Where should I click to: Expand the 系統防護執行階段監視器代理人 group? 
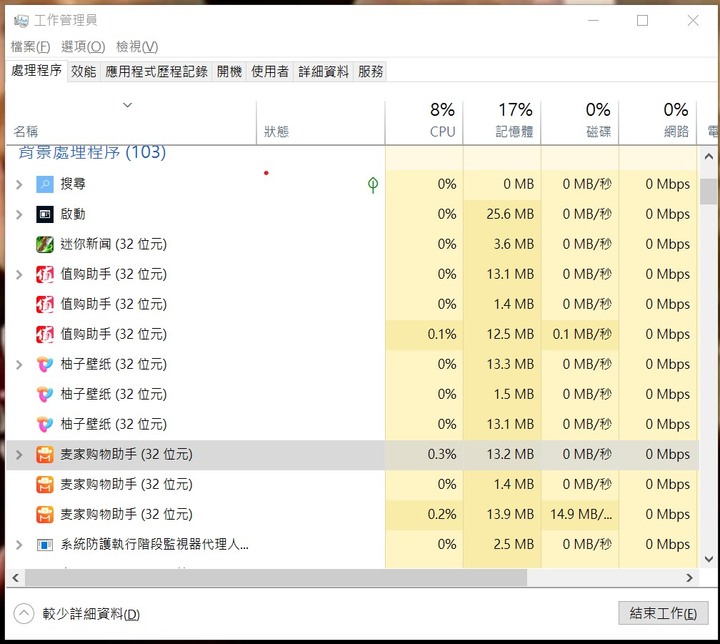(19, 545)
